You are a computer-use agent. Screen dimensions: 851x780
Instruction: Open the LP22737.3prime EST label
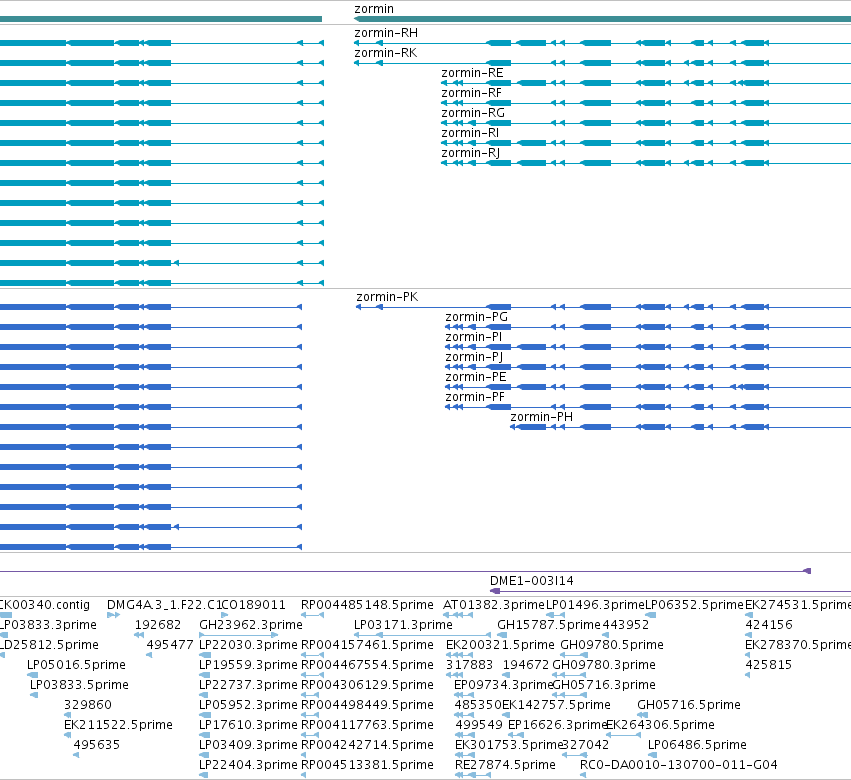tap(249, 685)
